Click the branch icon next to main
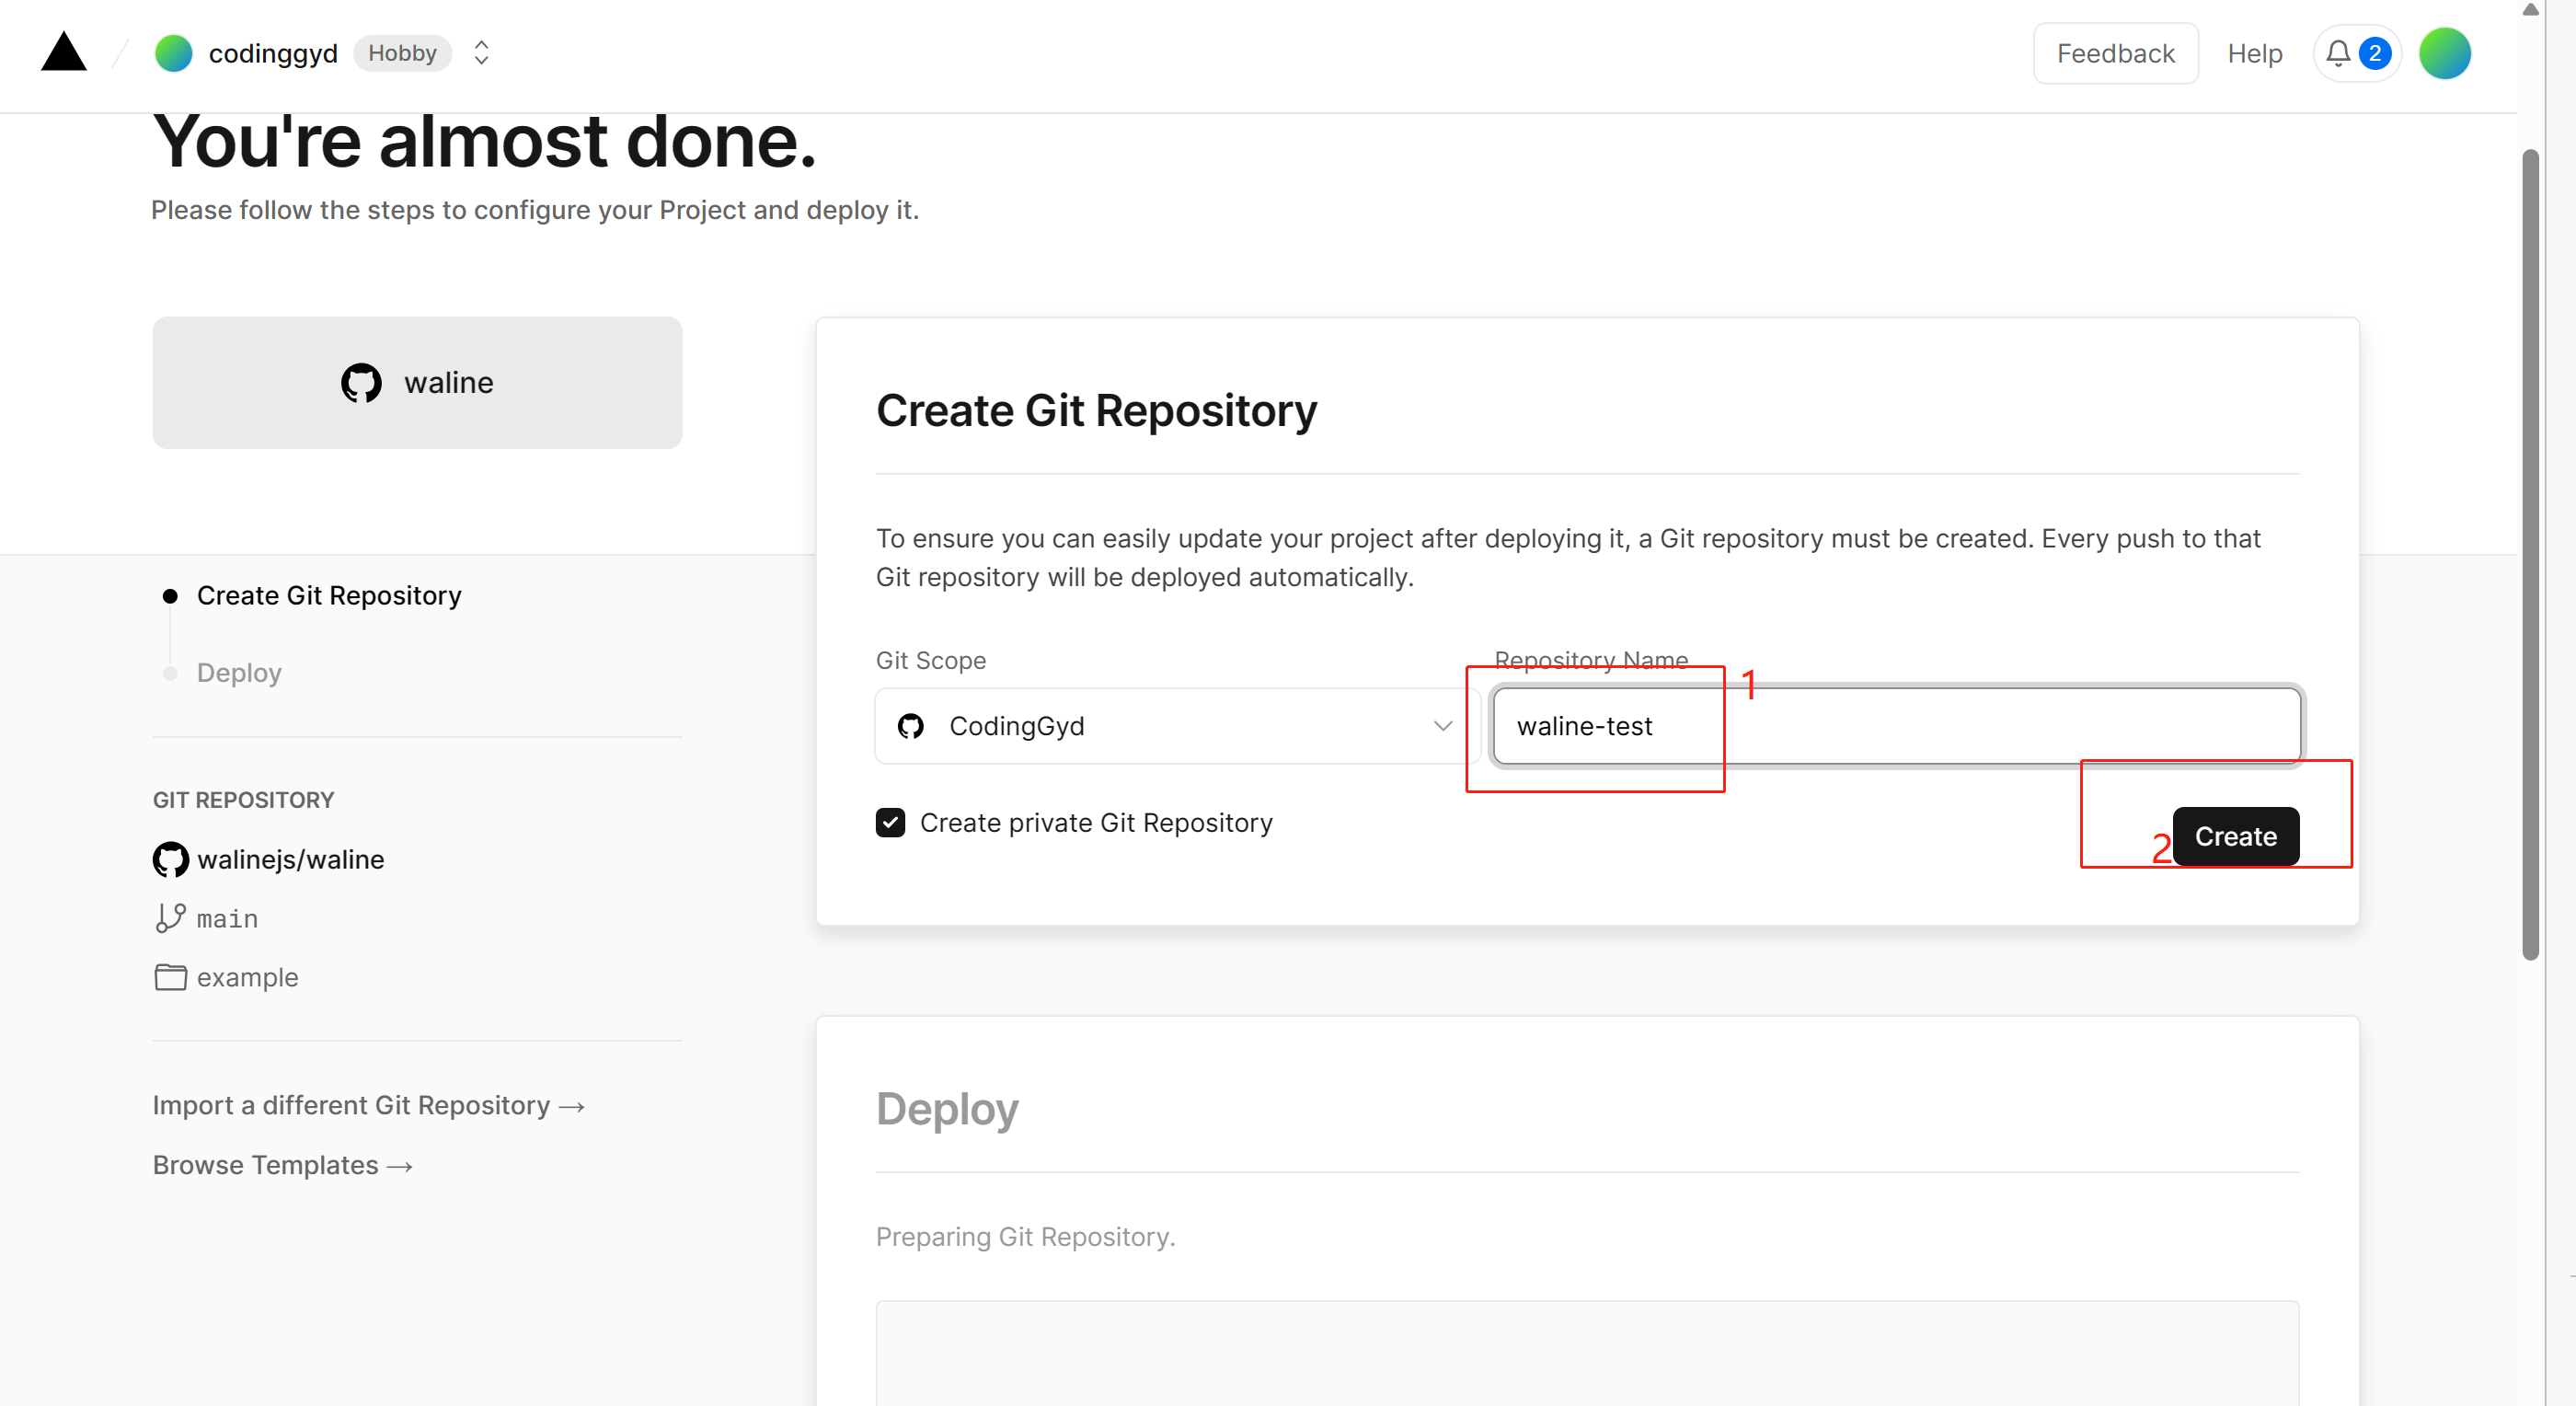 point(169,916)
